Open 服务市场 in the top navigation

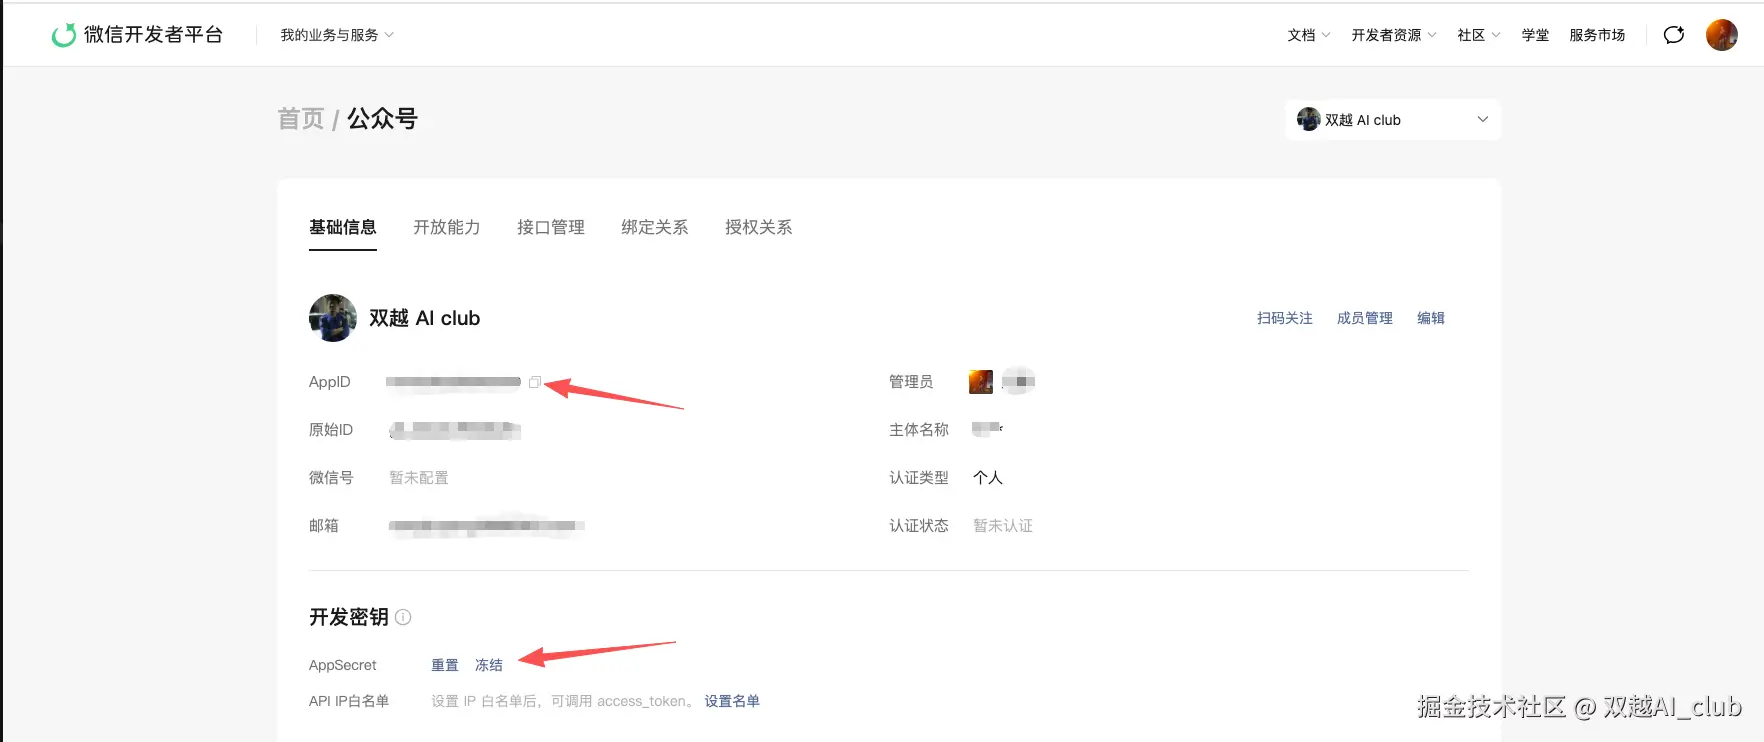coord(1597,35)
